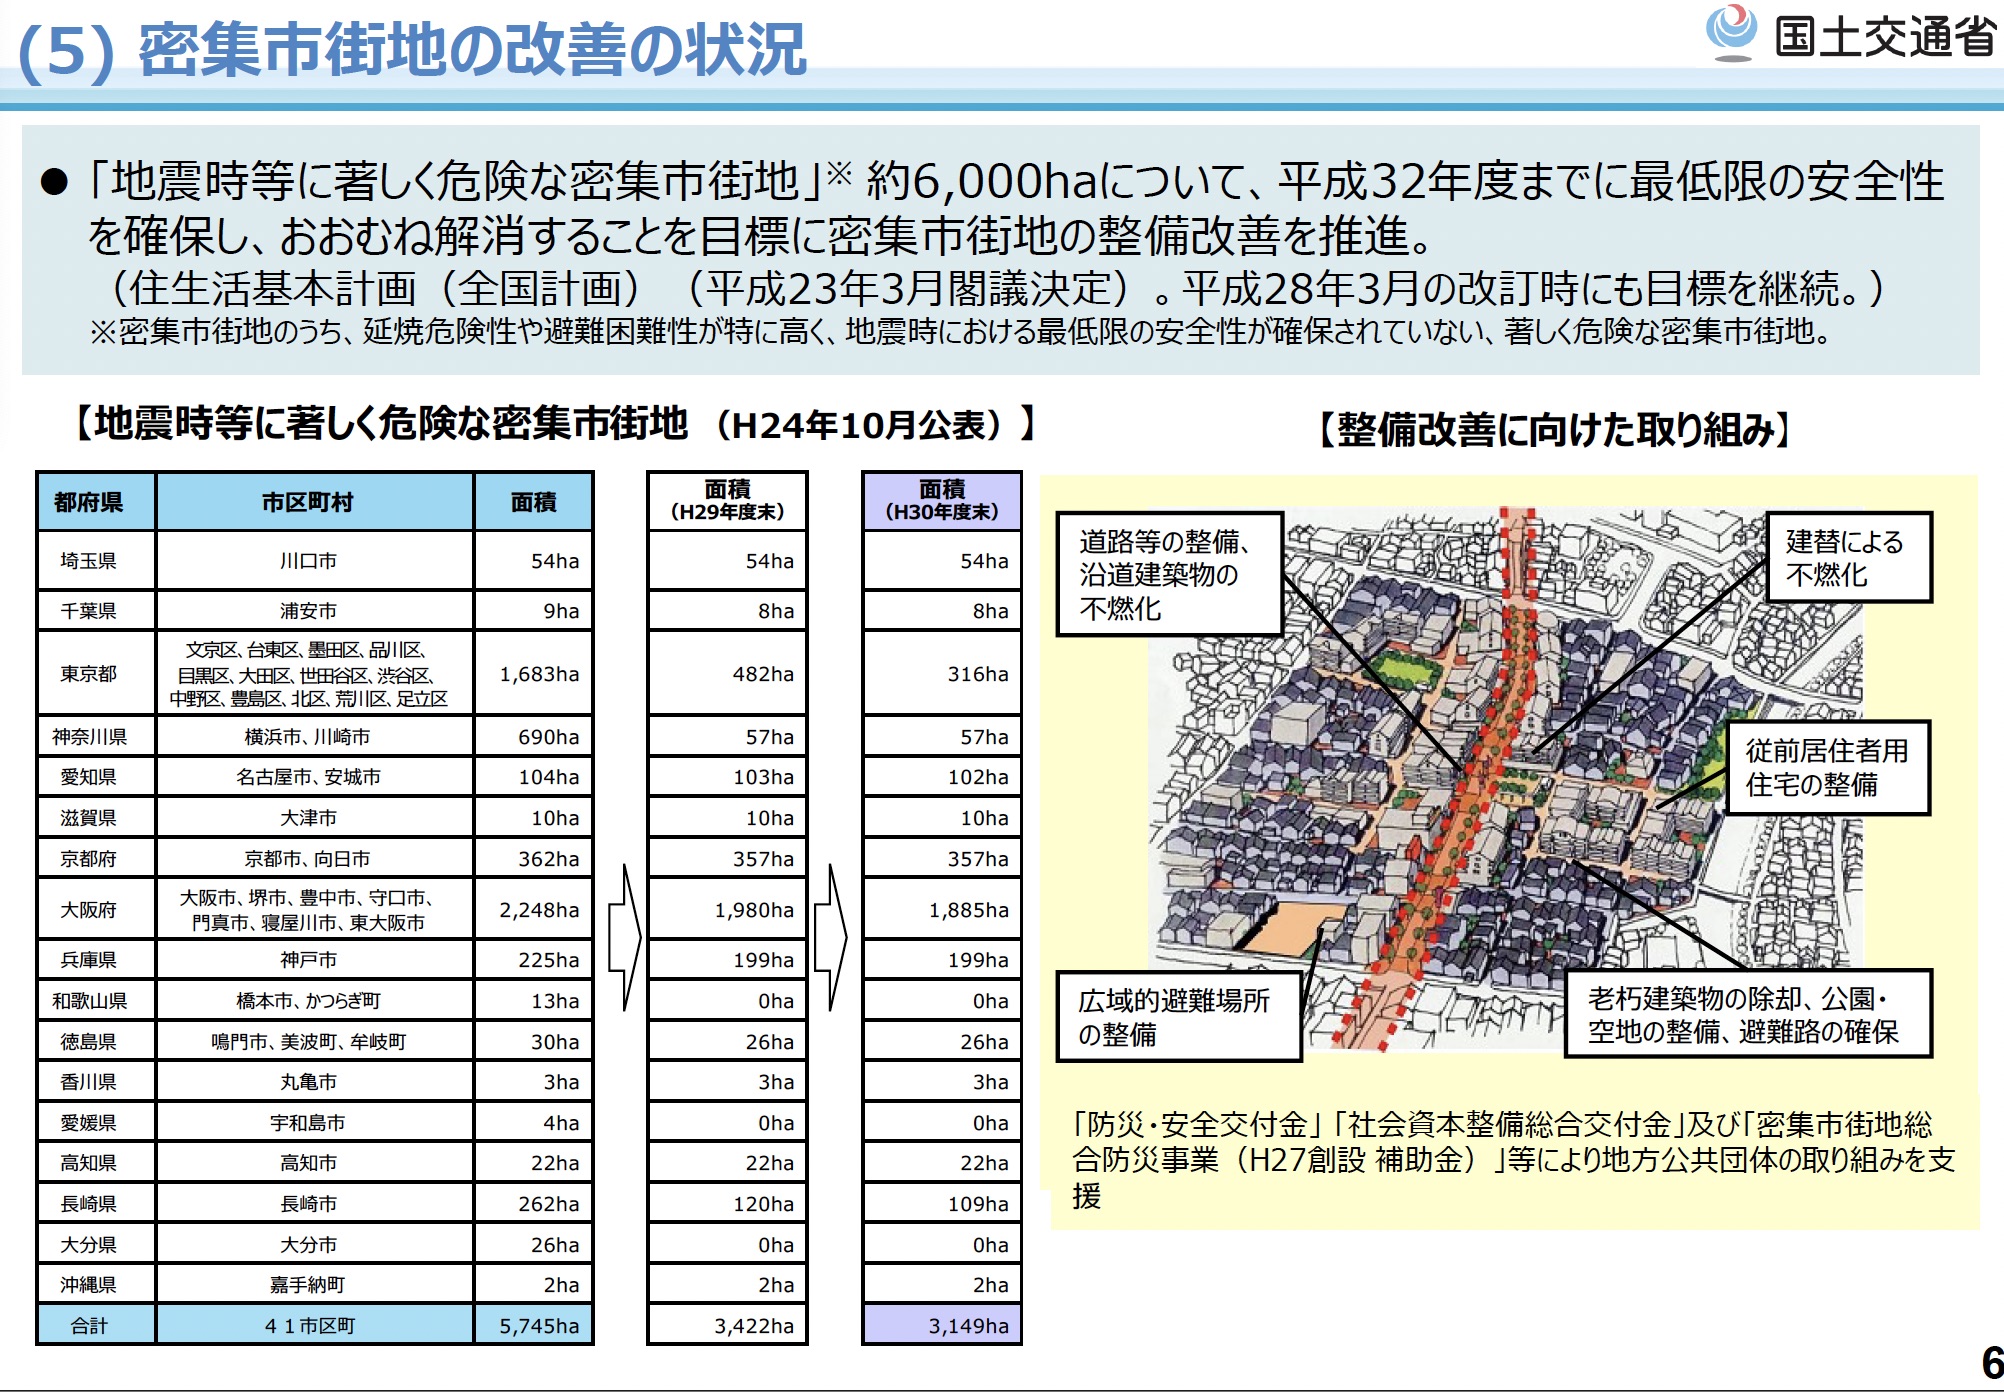This screenshot has height=1392, width=2004.
Task: Click the 建替による不燃化 callout label
Action: pyautogui.click(x=1849, y=557)
